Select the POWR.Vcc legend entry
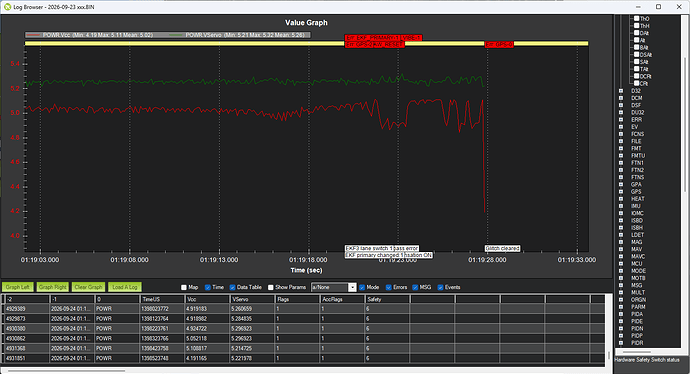The height and width of the screenshot is (374, 690). (x=89, y=35)
